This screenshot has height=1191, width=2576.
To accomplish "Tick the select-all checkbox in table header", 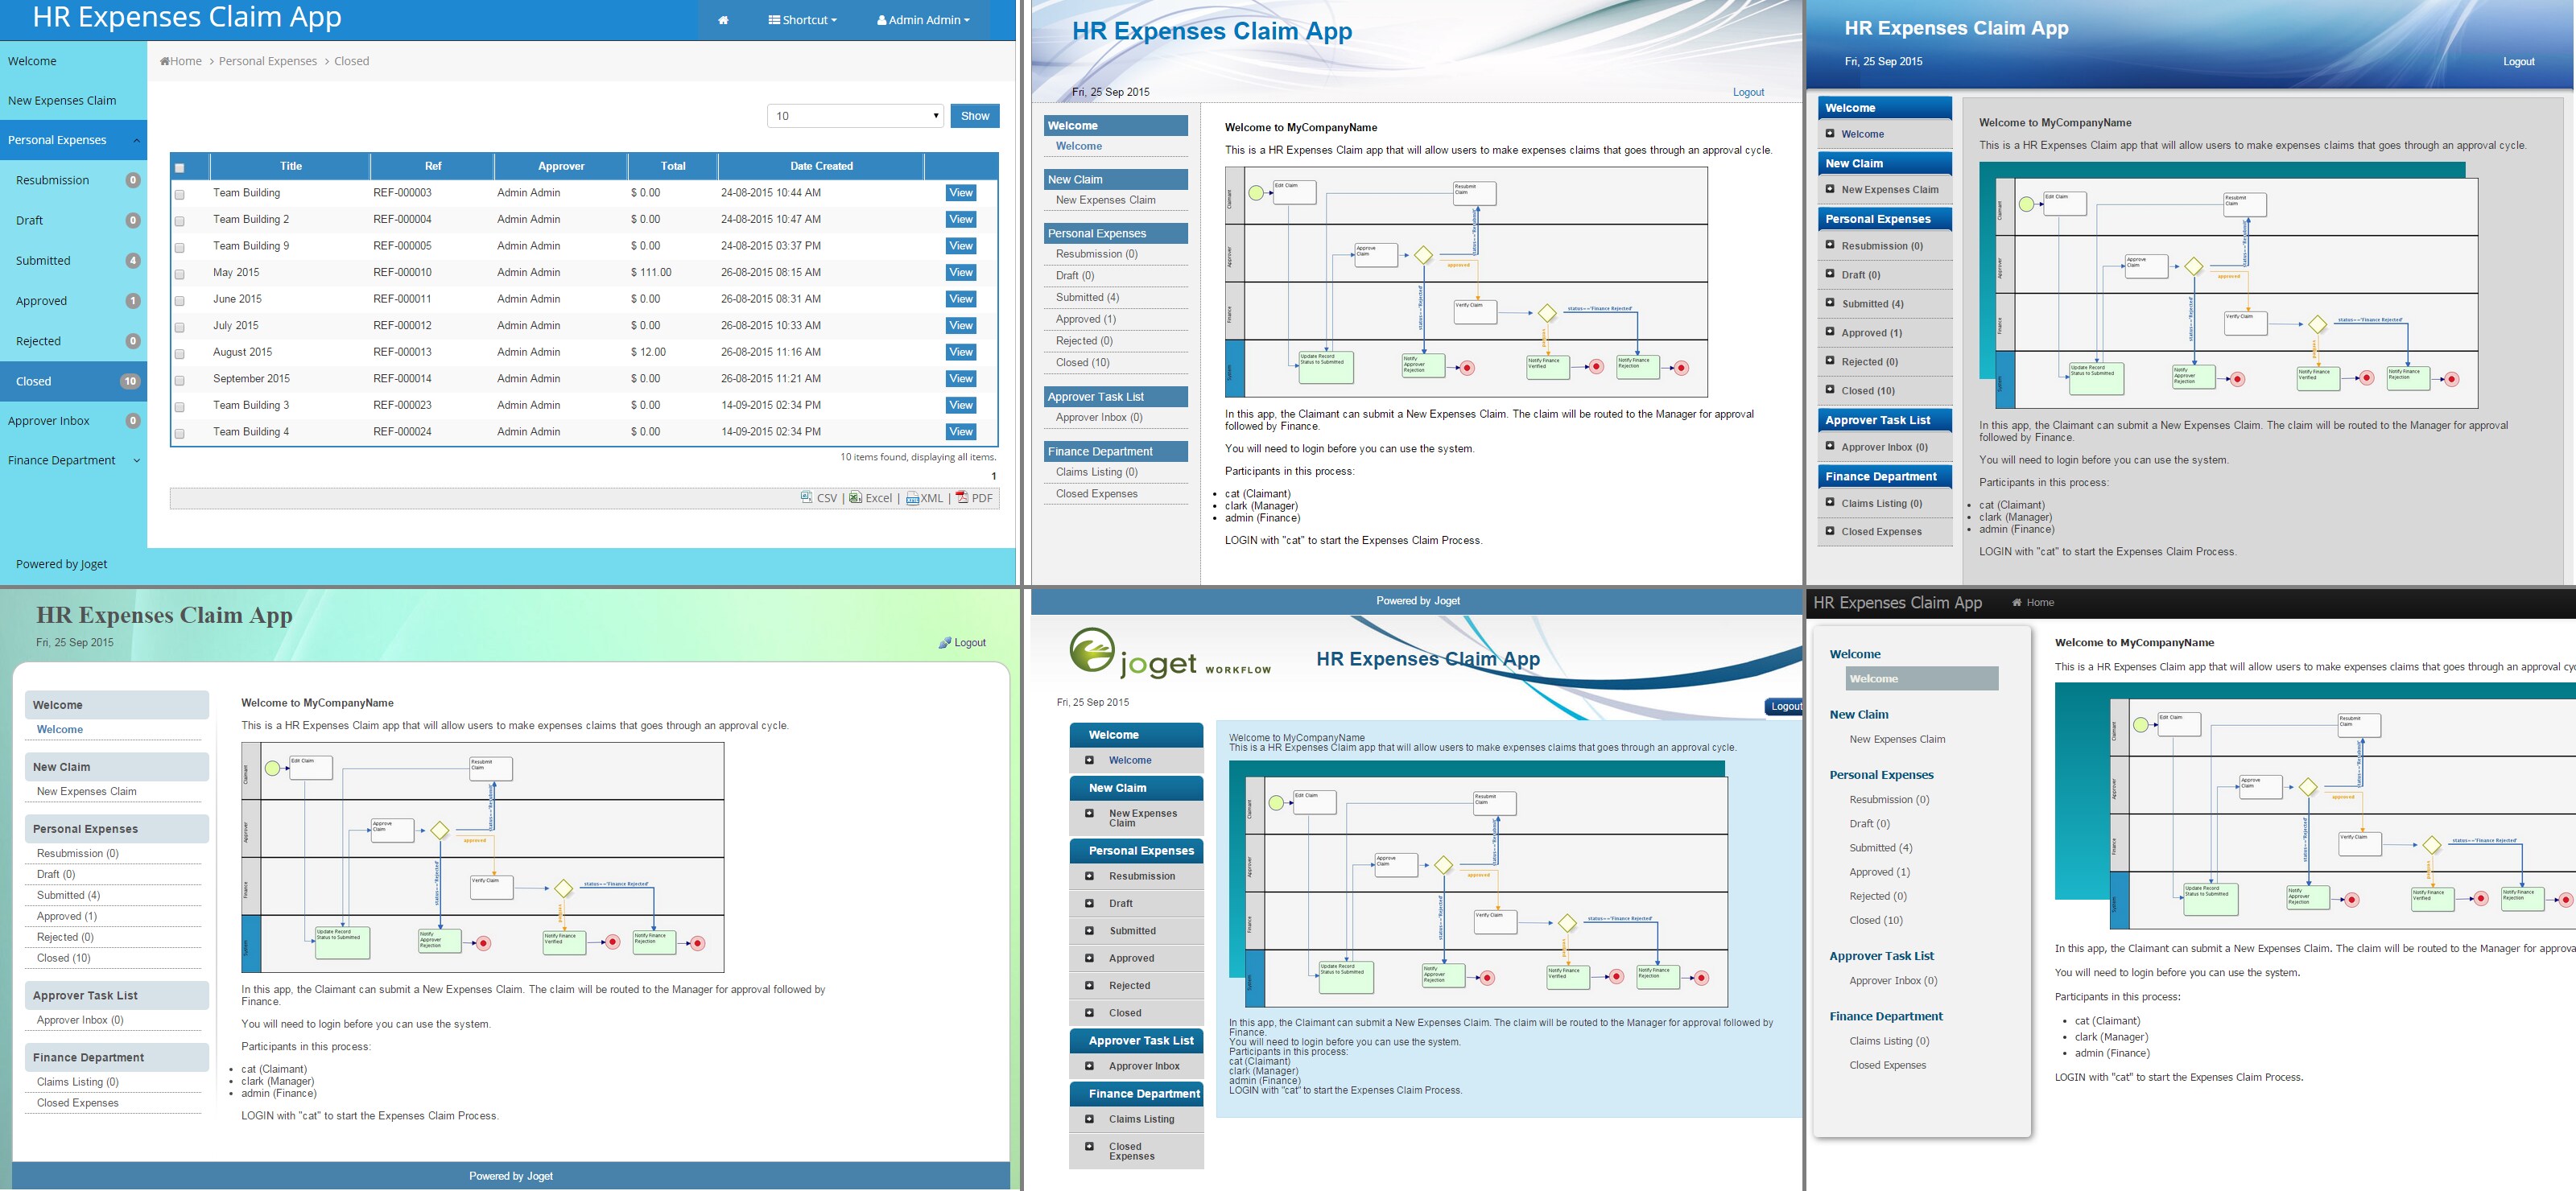I will (x=180, y=168).
